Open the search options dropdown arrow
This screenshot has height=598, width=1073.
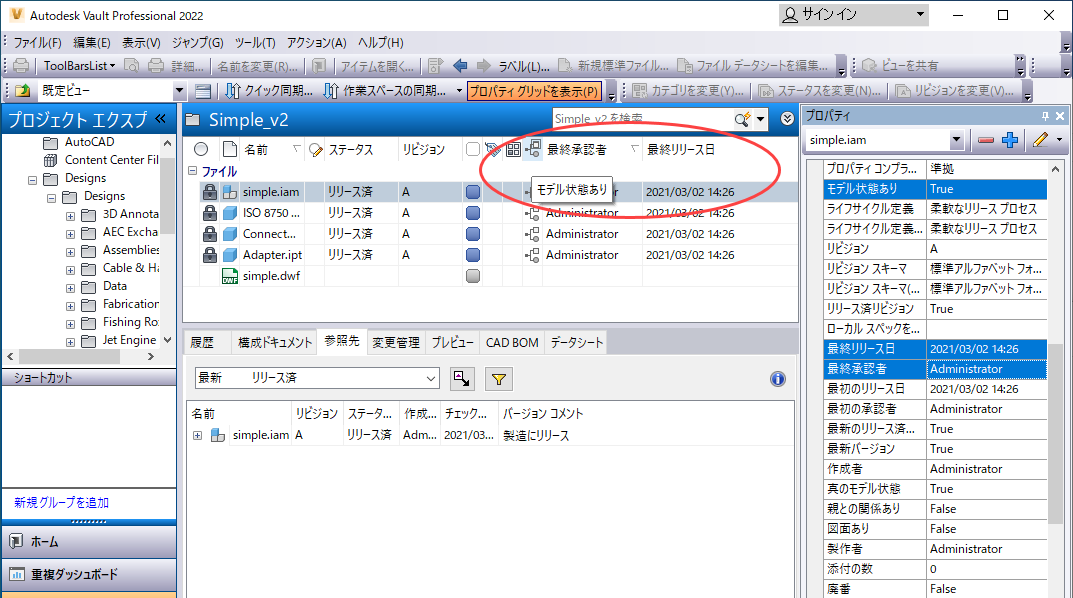760,120
